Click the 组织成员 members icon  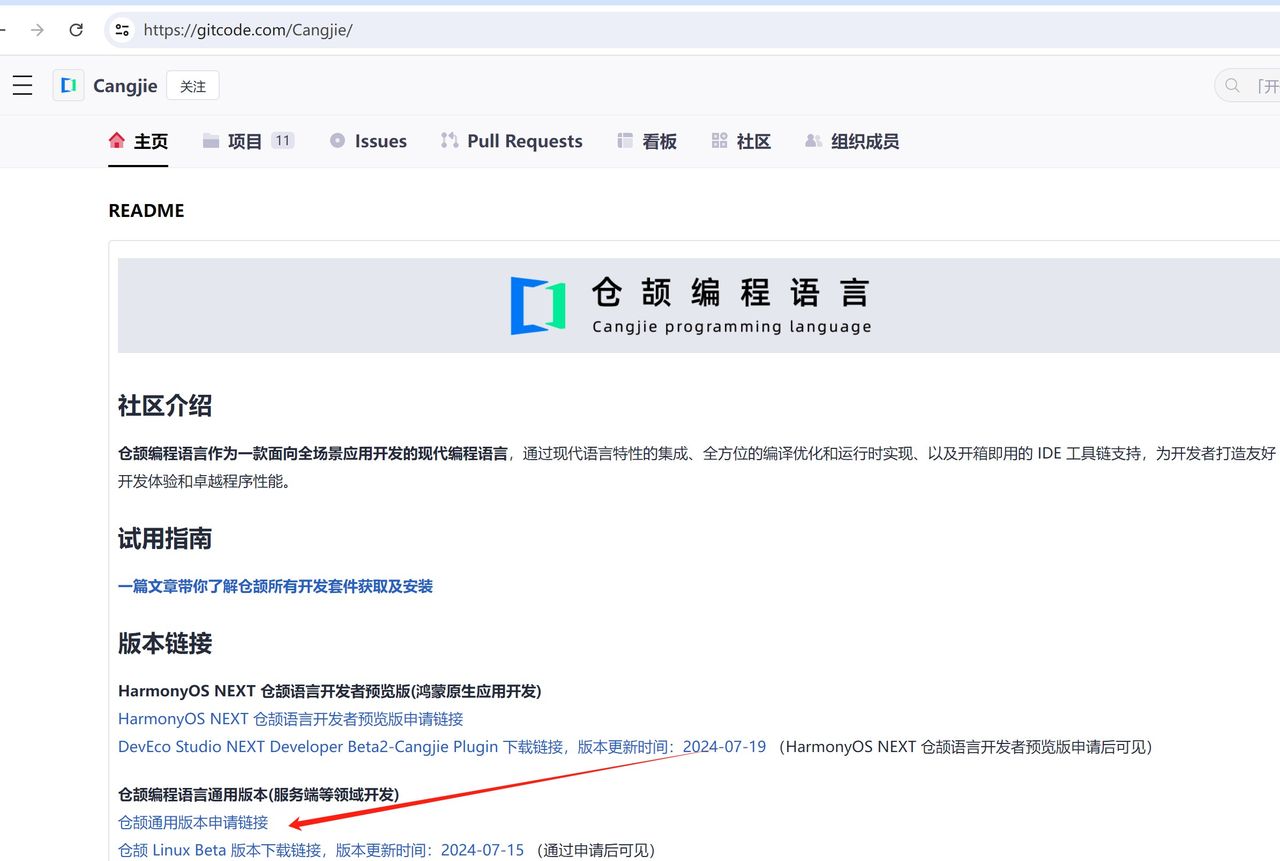(813, 140)
